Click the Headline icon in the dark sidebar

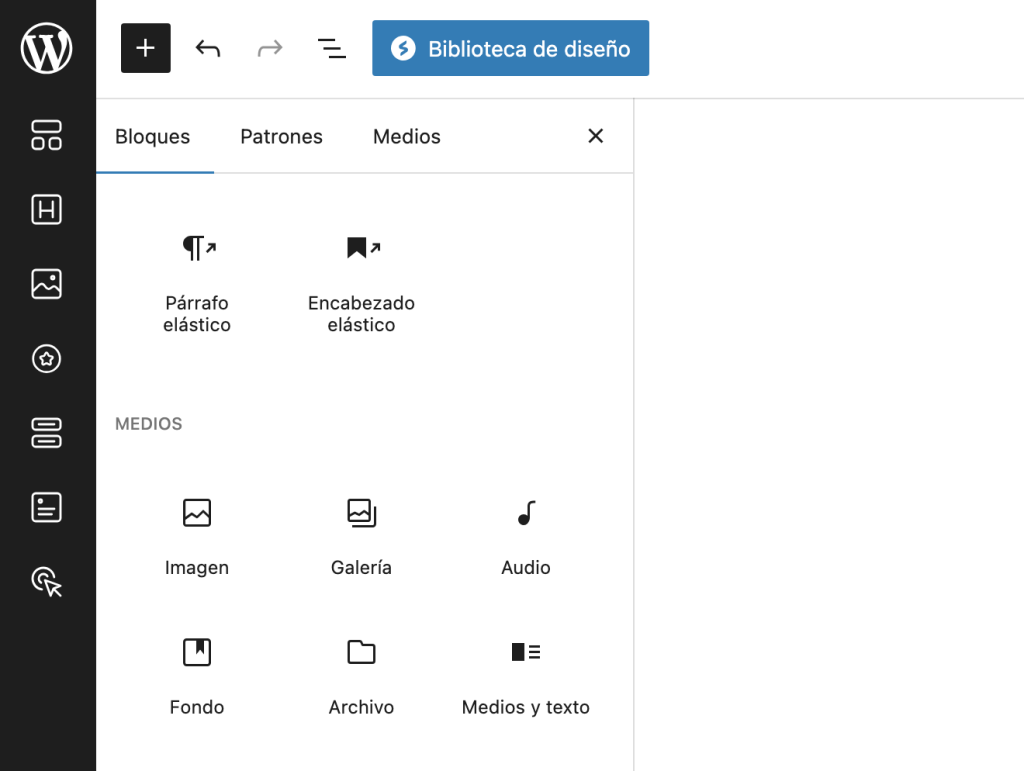point(46,210)
